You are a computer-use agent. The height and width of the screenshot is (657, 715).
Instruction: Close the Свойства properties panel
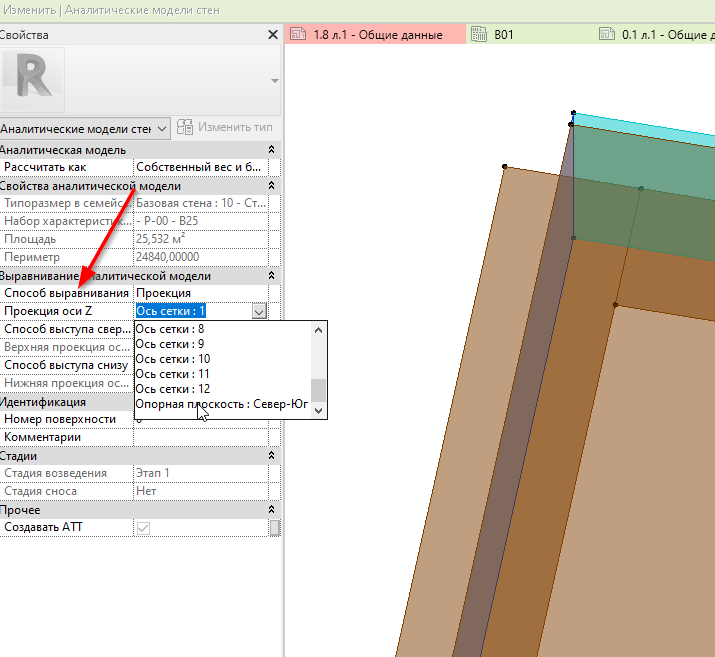(273, 35)
